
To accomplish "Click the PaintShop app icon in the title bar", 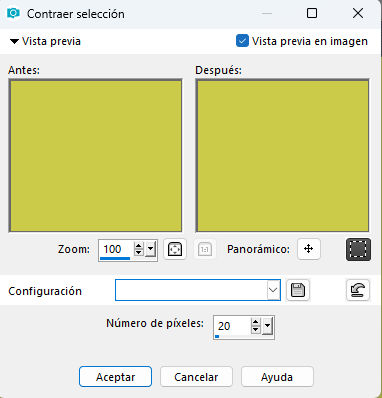I will point(13,14).
